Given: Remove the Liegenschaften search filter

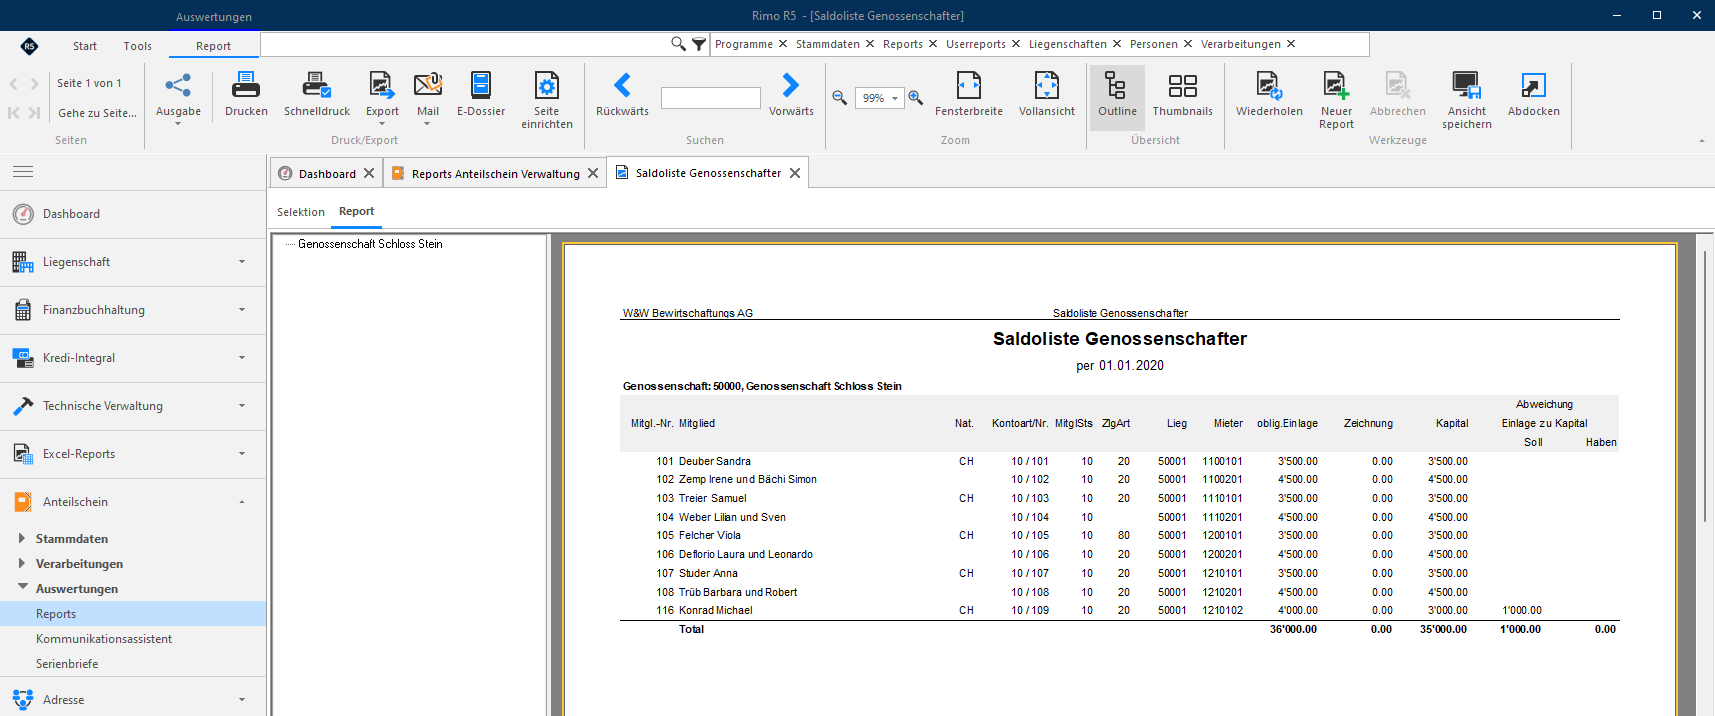Looking at the screenshot, I should click(1117, 44).
